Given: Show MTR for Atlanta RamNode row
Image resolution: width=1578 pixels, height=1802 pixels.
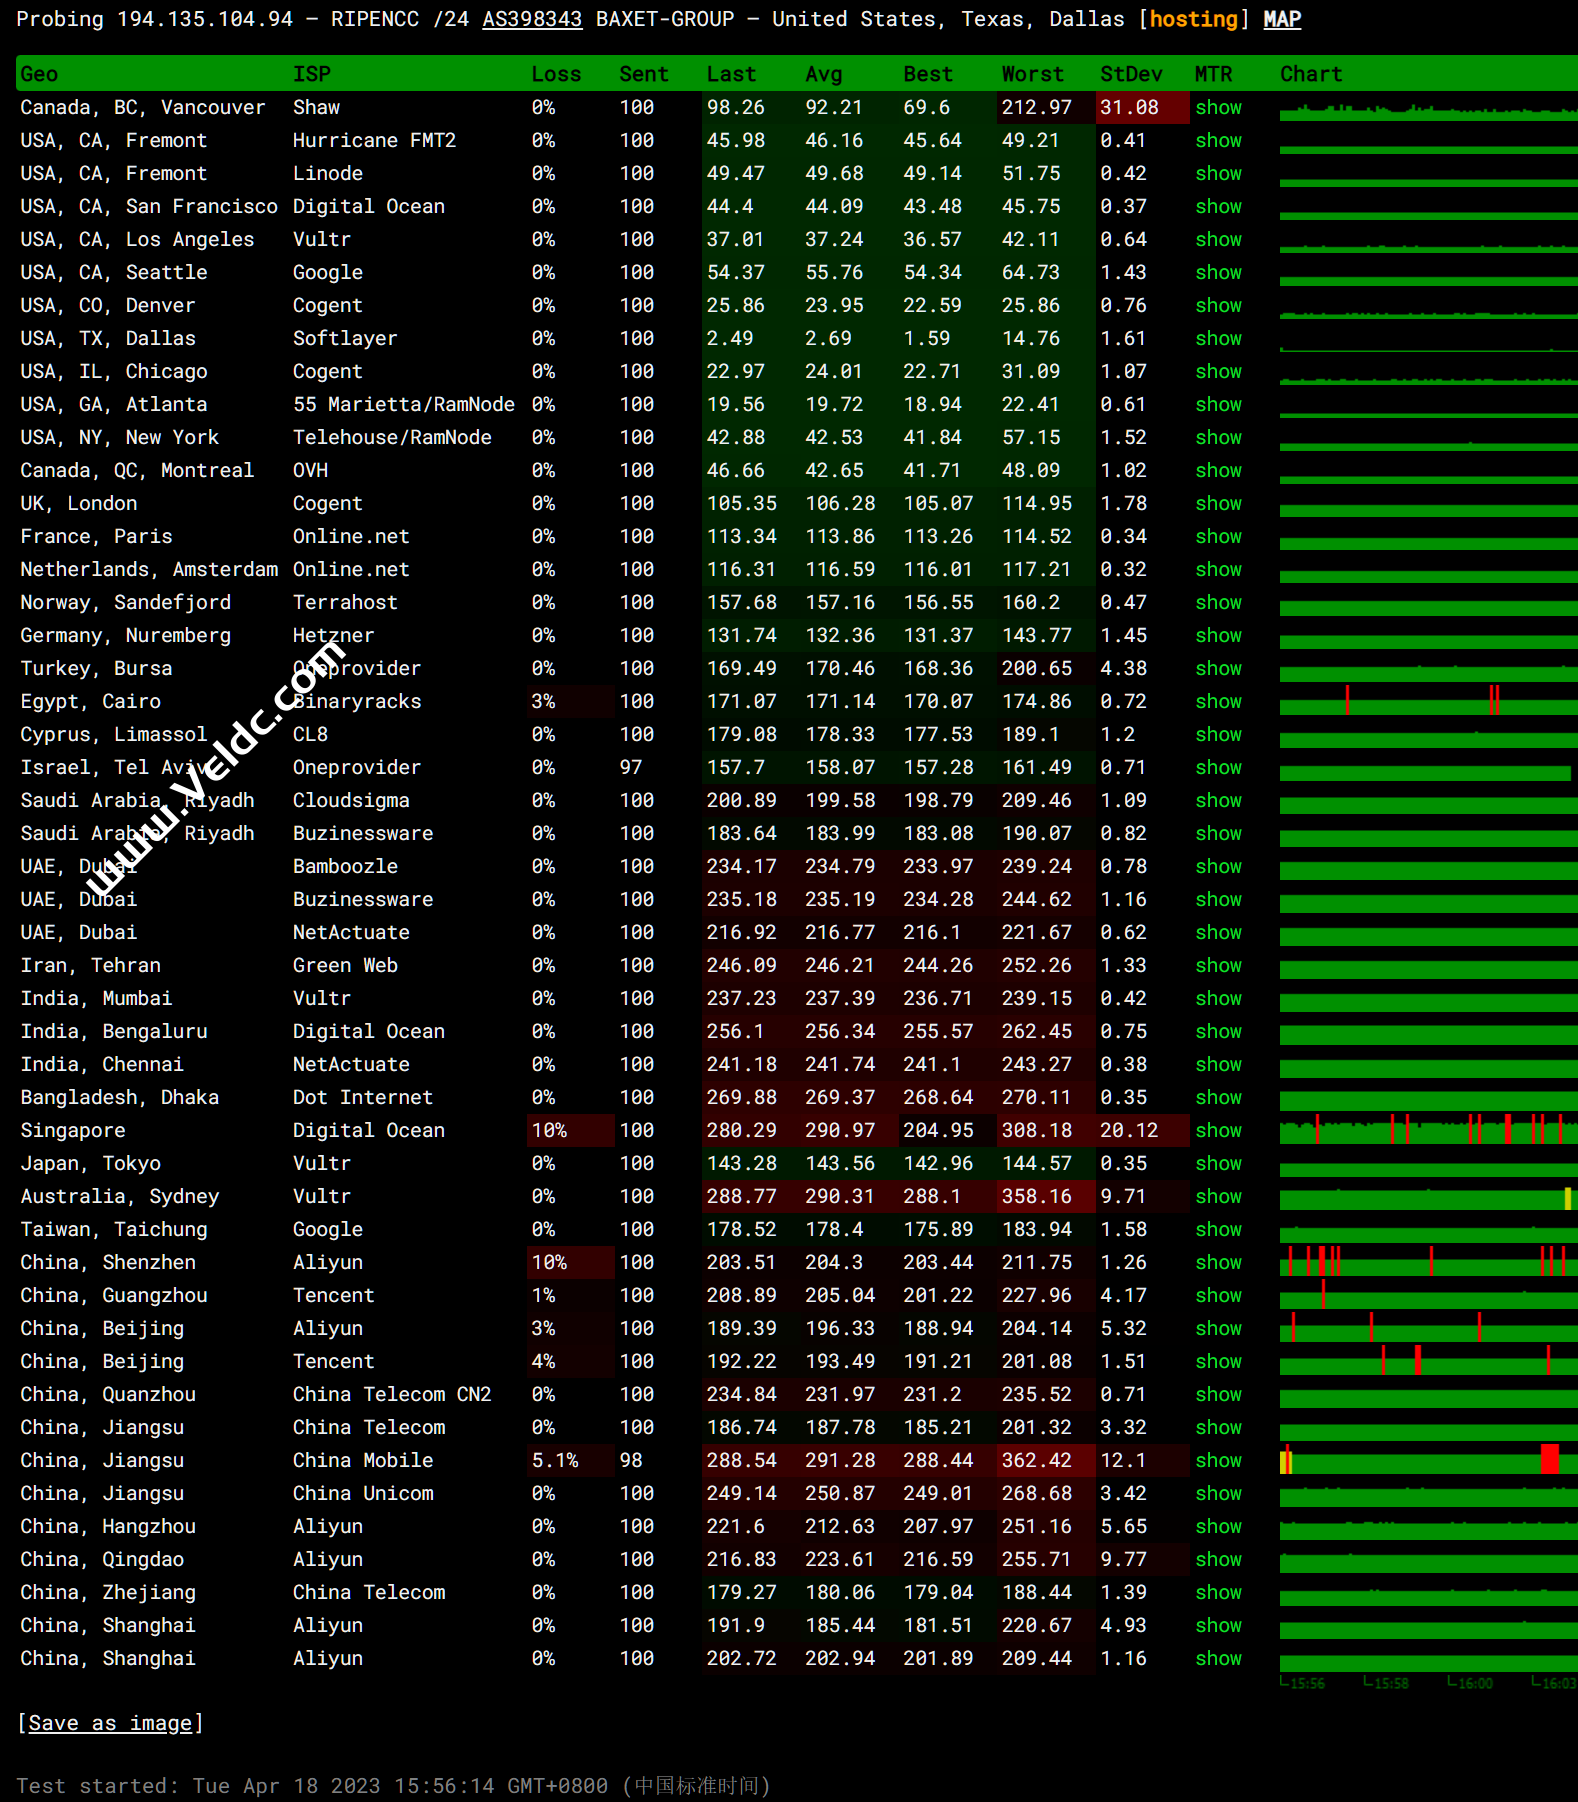Looking at the screenshot, I should 1218,404.
